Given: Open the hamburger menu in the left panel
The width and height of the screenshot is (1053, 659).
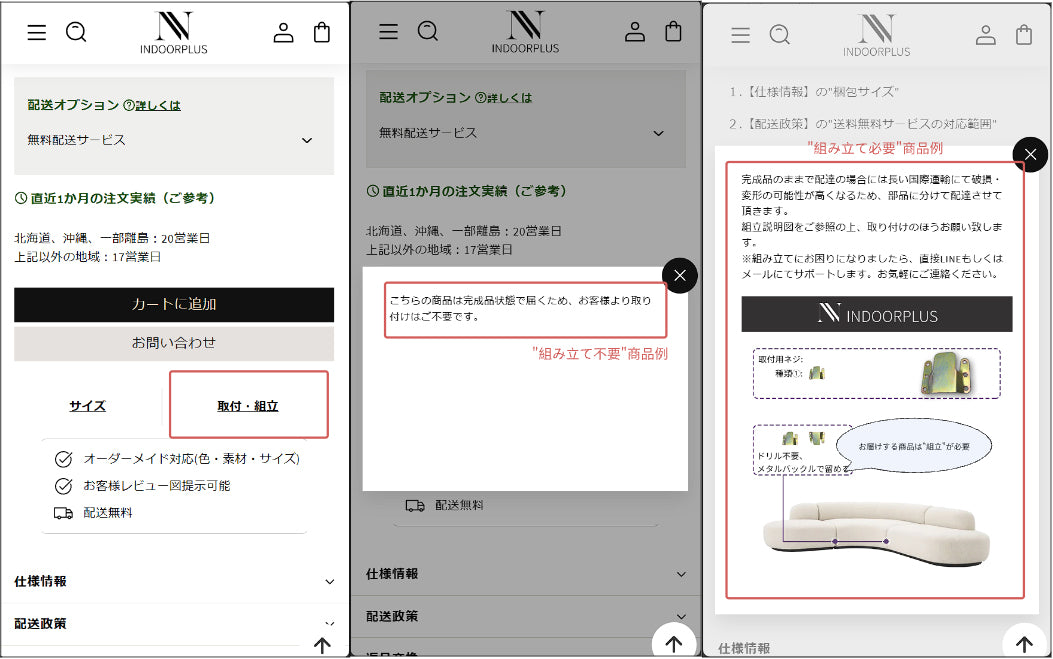Looking at the screenshot, I should [37, 32].
